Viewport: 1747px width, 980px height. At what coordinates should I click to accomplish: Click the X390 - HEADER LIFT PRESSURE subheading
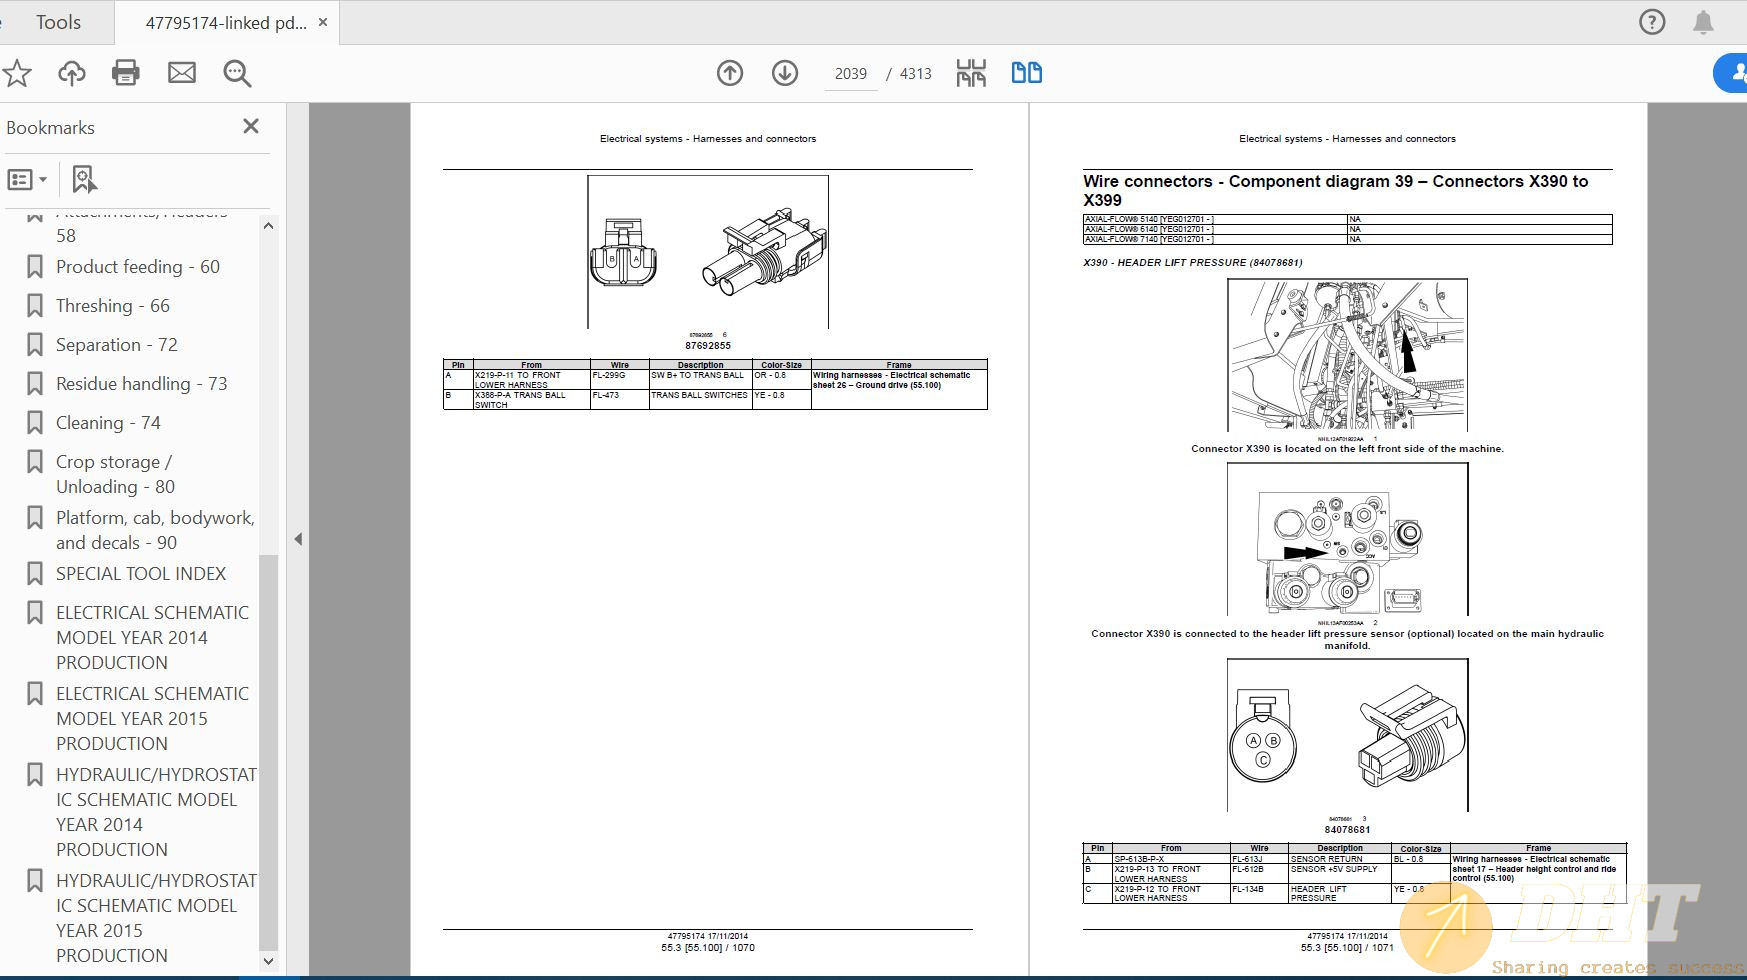point(1192,263)
